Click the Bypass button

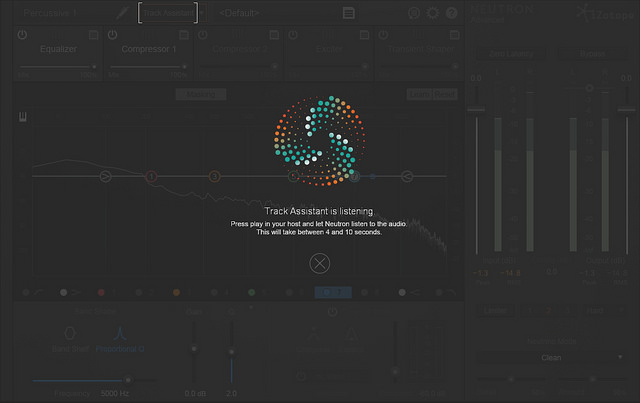click(593, 54)
